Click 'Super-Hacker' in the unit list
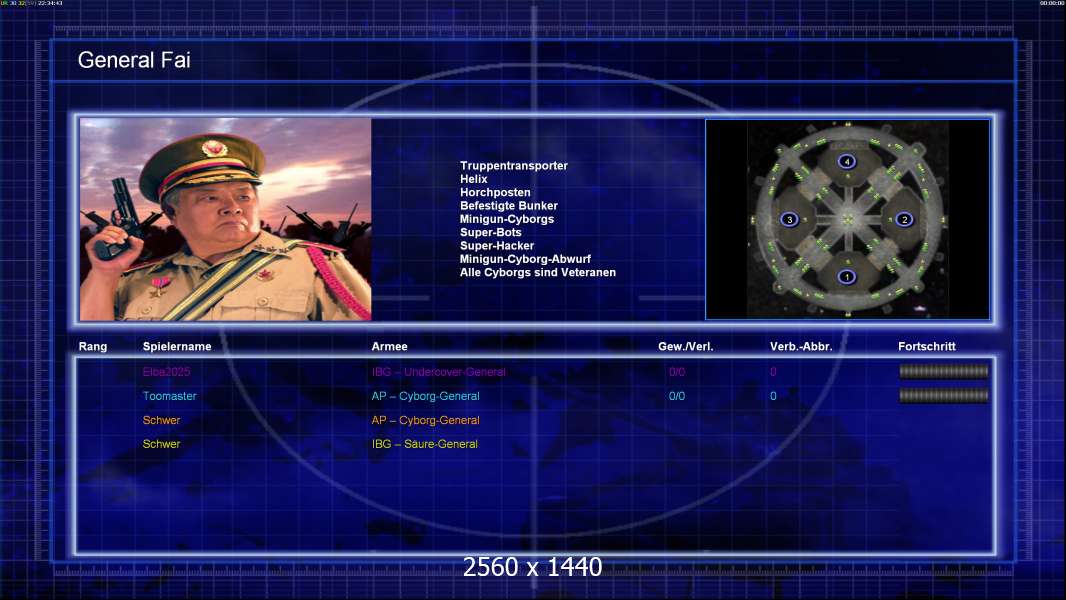The height and width of the screenshot is (600, 1066). point(496,245)
